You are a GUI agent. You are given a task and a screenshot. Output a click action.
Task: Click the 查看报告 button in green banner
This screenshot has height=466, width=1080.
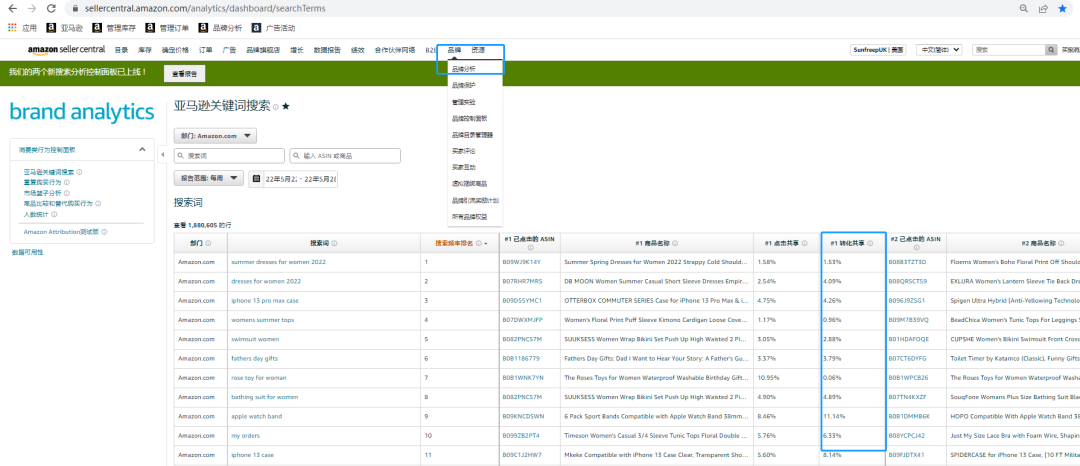tap(185, 73)
